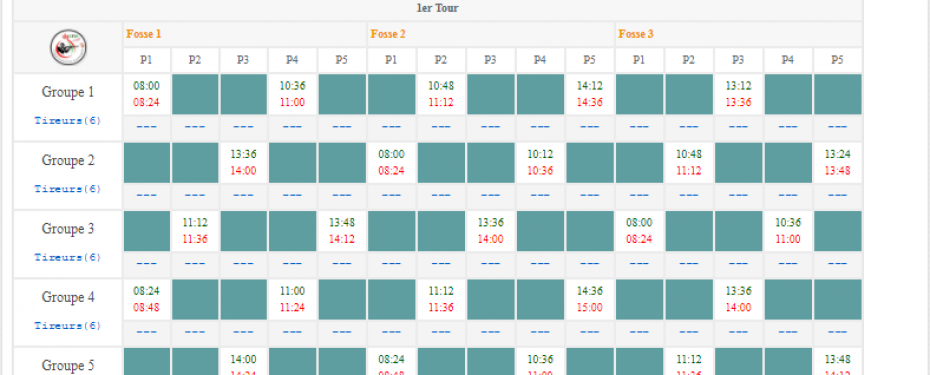Open Tireurs(6) link under Groupe 2
The width and height of the screenshot is (930, 375).
click(68, 189)
